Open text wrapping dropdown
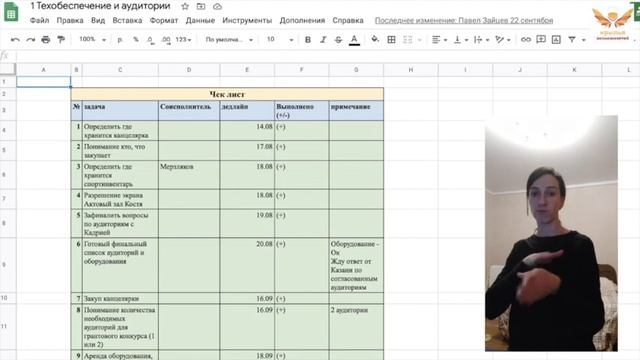The image size is (640, 360). [x=482, y=40]
